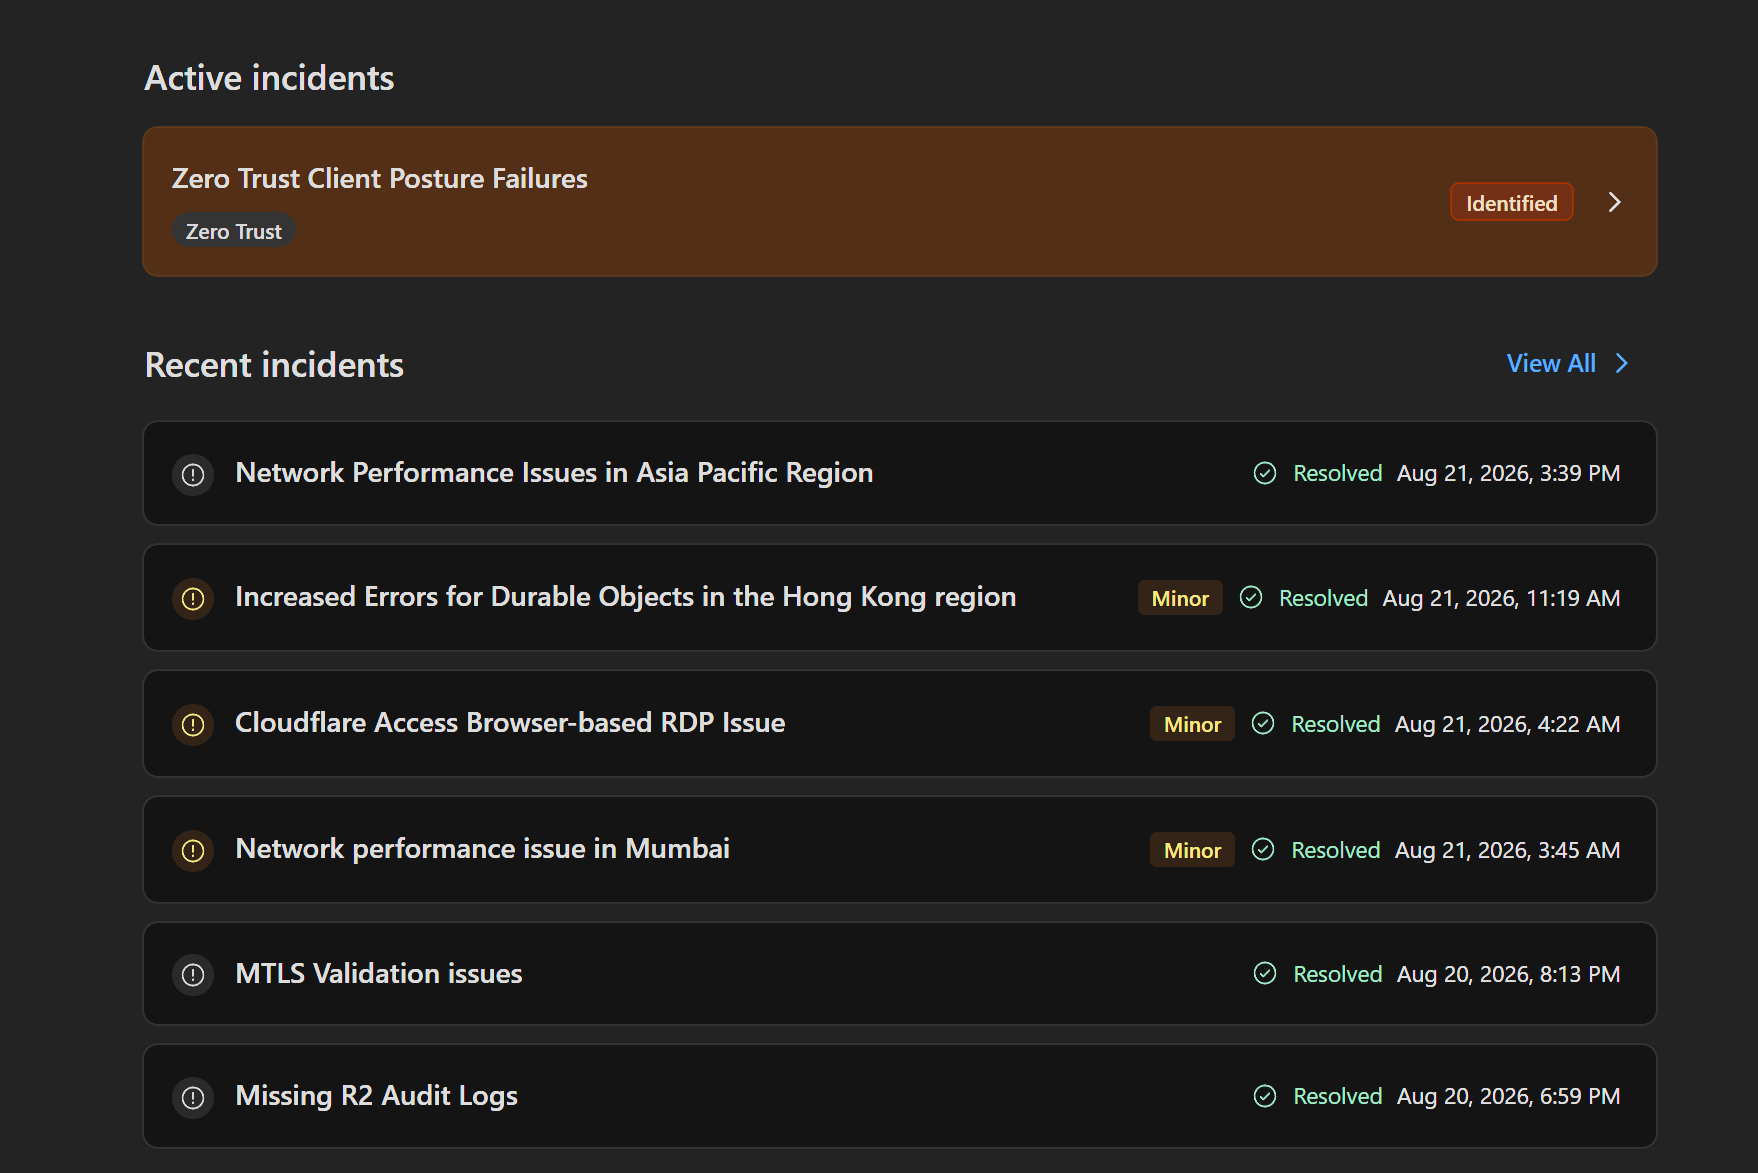Click the Resolved label on MTLS Validation row
The height and width of the screenshot is (1173, 1758).
[x=1337, y=974]
